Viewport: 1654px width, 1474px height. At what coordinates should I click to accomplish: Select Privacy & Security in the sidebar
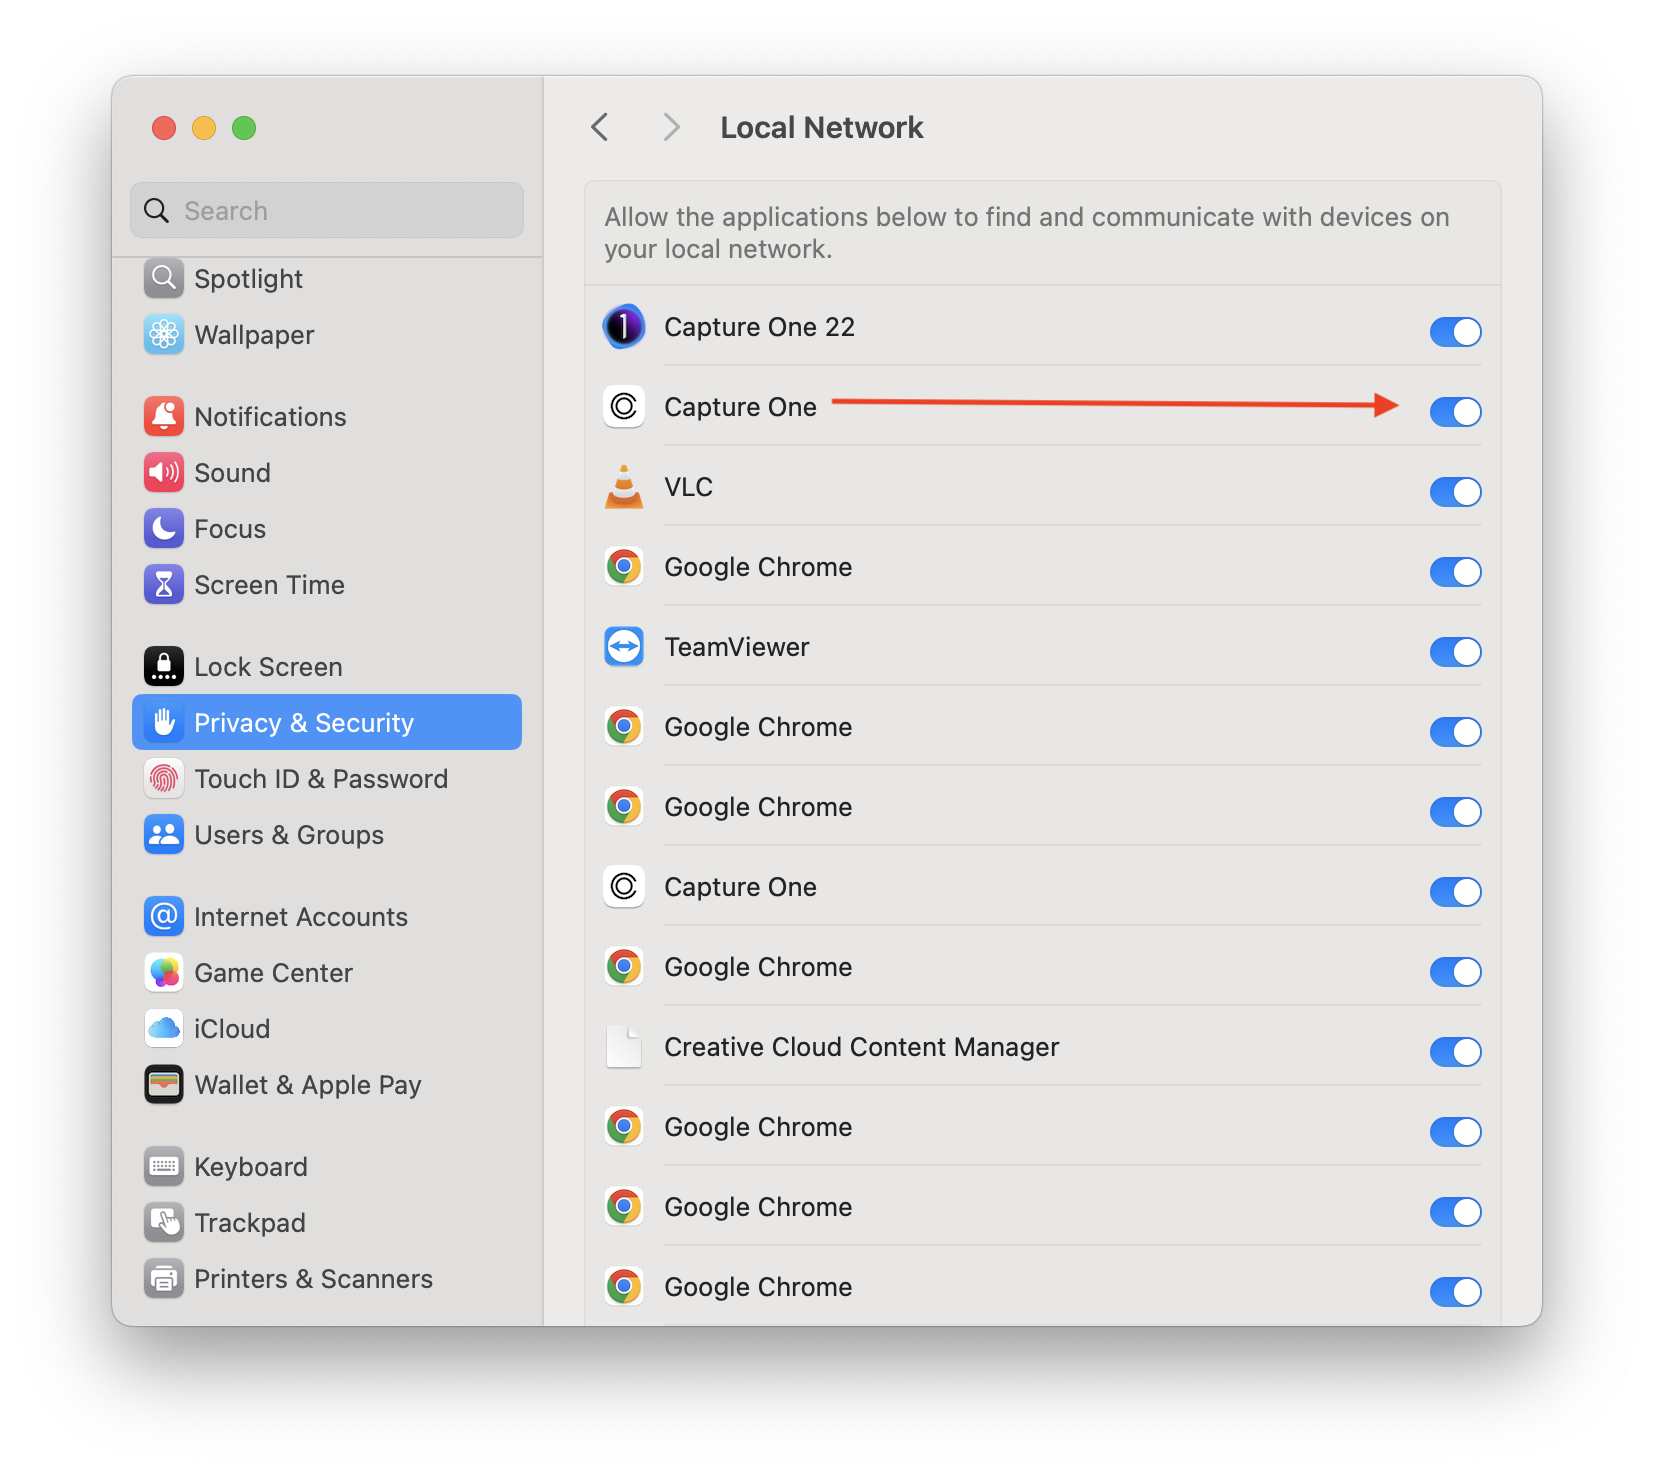[x=327, y=722]
